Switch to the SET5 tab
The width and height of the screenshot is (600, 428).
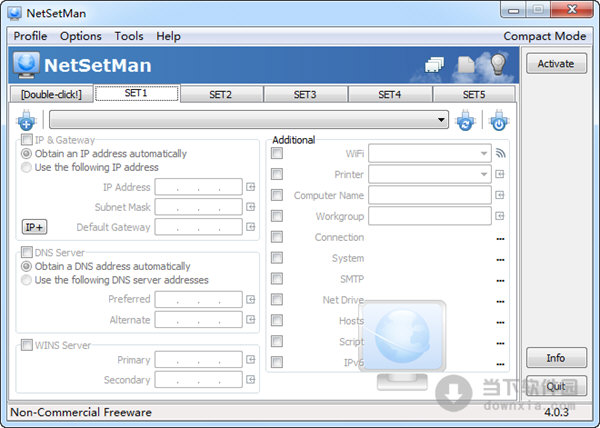tap(474, 94)
